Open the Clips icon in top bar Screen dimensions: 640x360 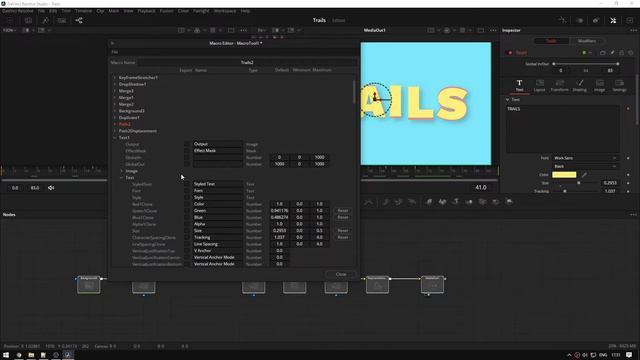(x=62, y=20)
